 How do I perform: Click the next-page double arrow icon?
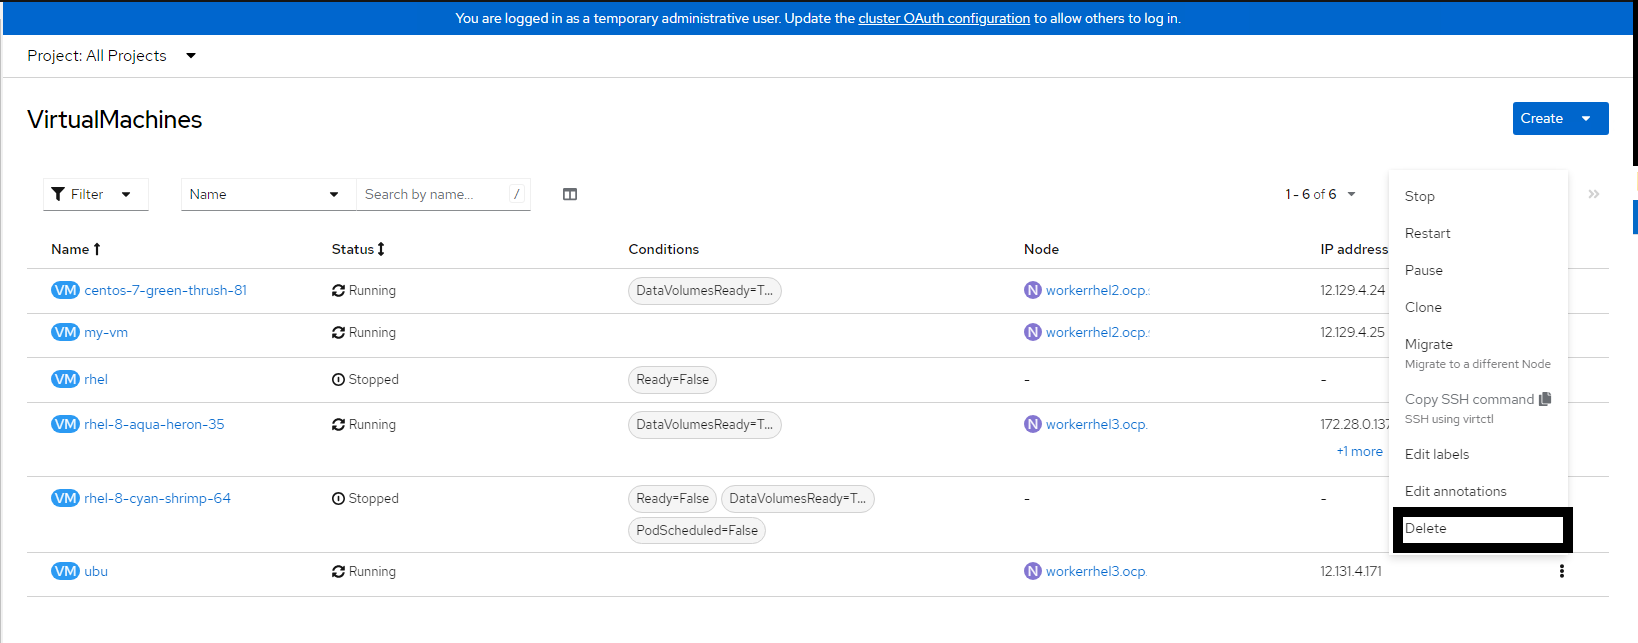[1593, 194]
